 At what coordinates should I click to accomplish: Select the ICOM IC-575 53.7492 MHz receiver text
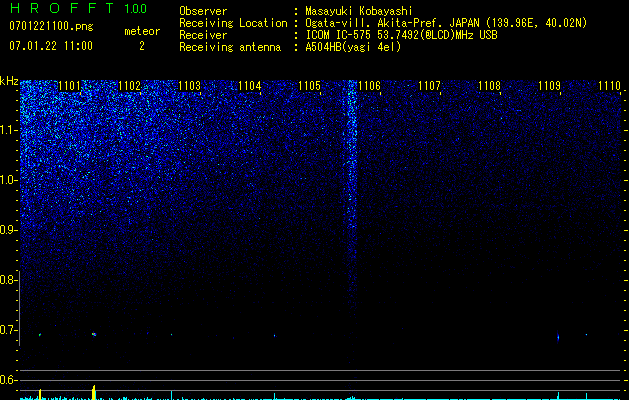click(401, 35)
